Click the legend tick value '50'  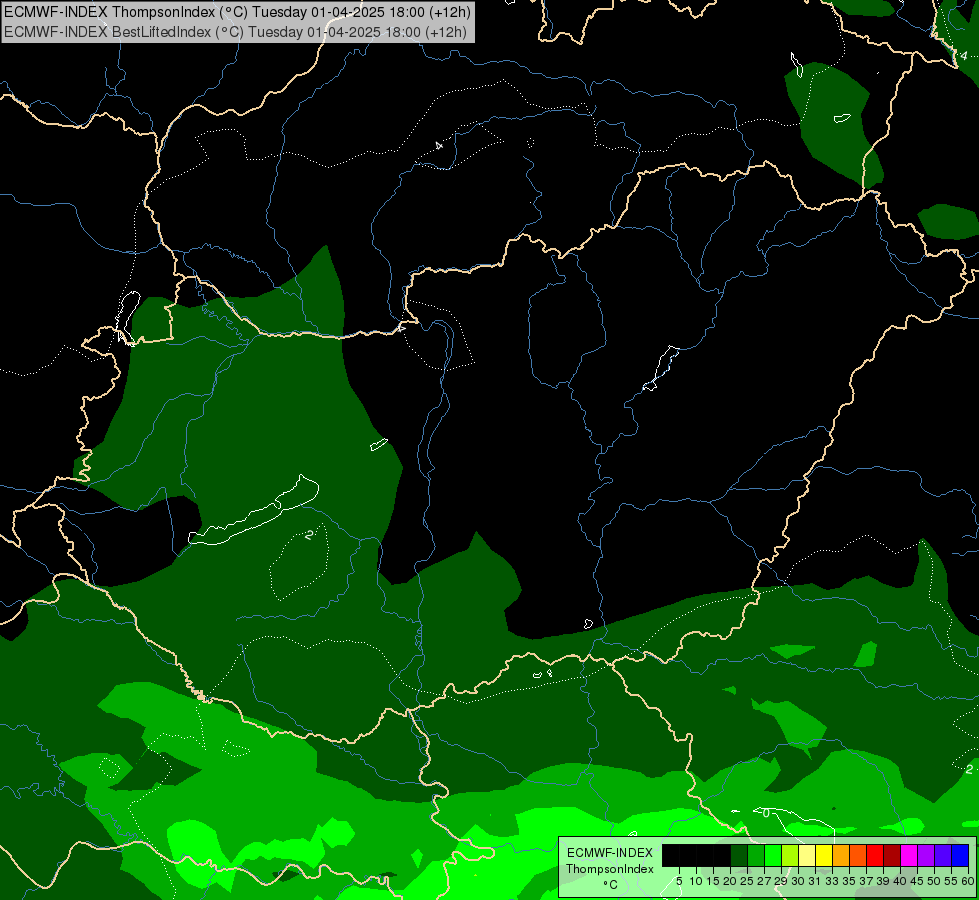[x=934, y=881]
